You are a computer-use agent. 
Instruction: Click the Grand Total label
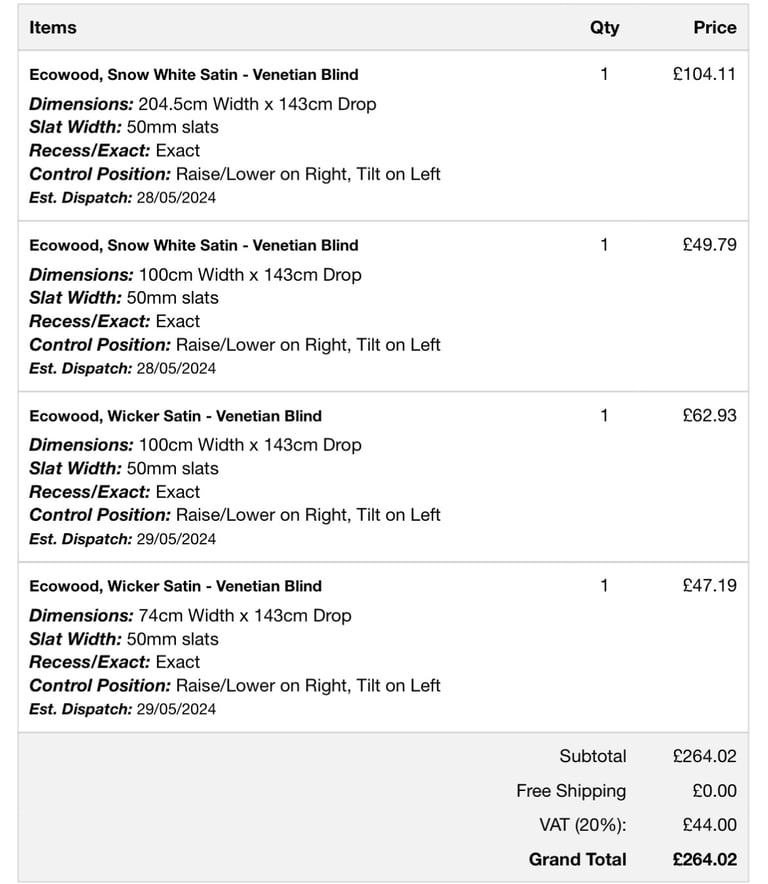577,859
